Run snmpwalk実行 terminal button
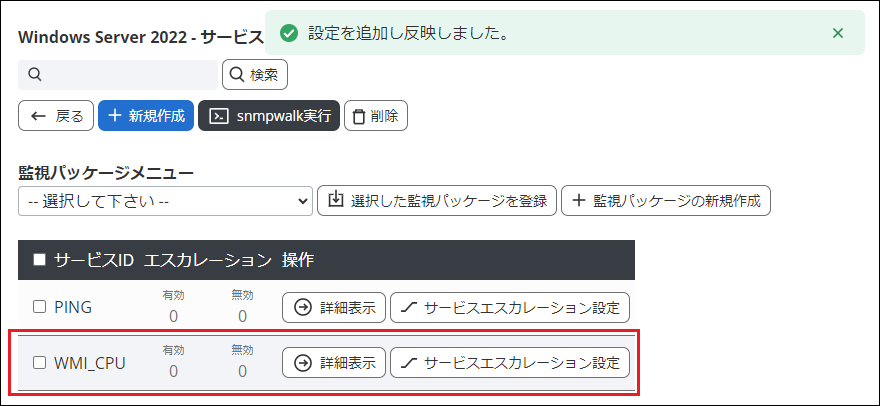The width and height of the screenshot is (880, 406). pos(269,116)
